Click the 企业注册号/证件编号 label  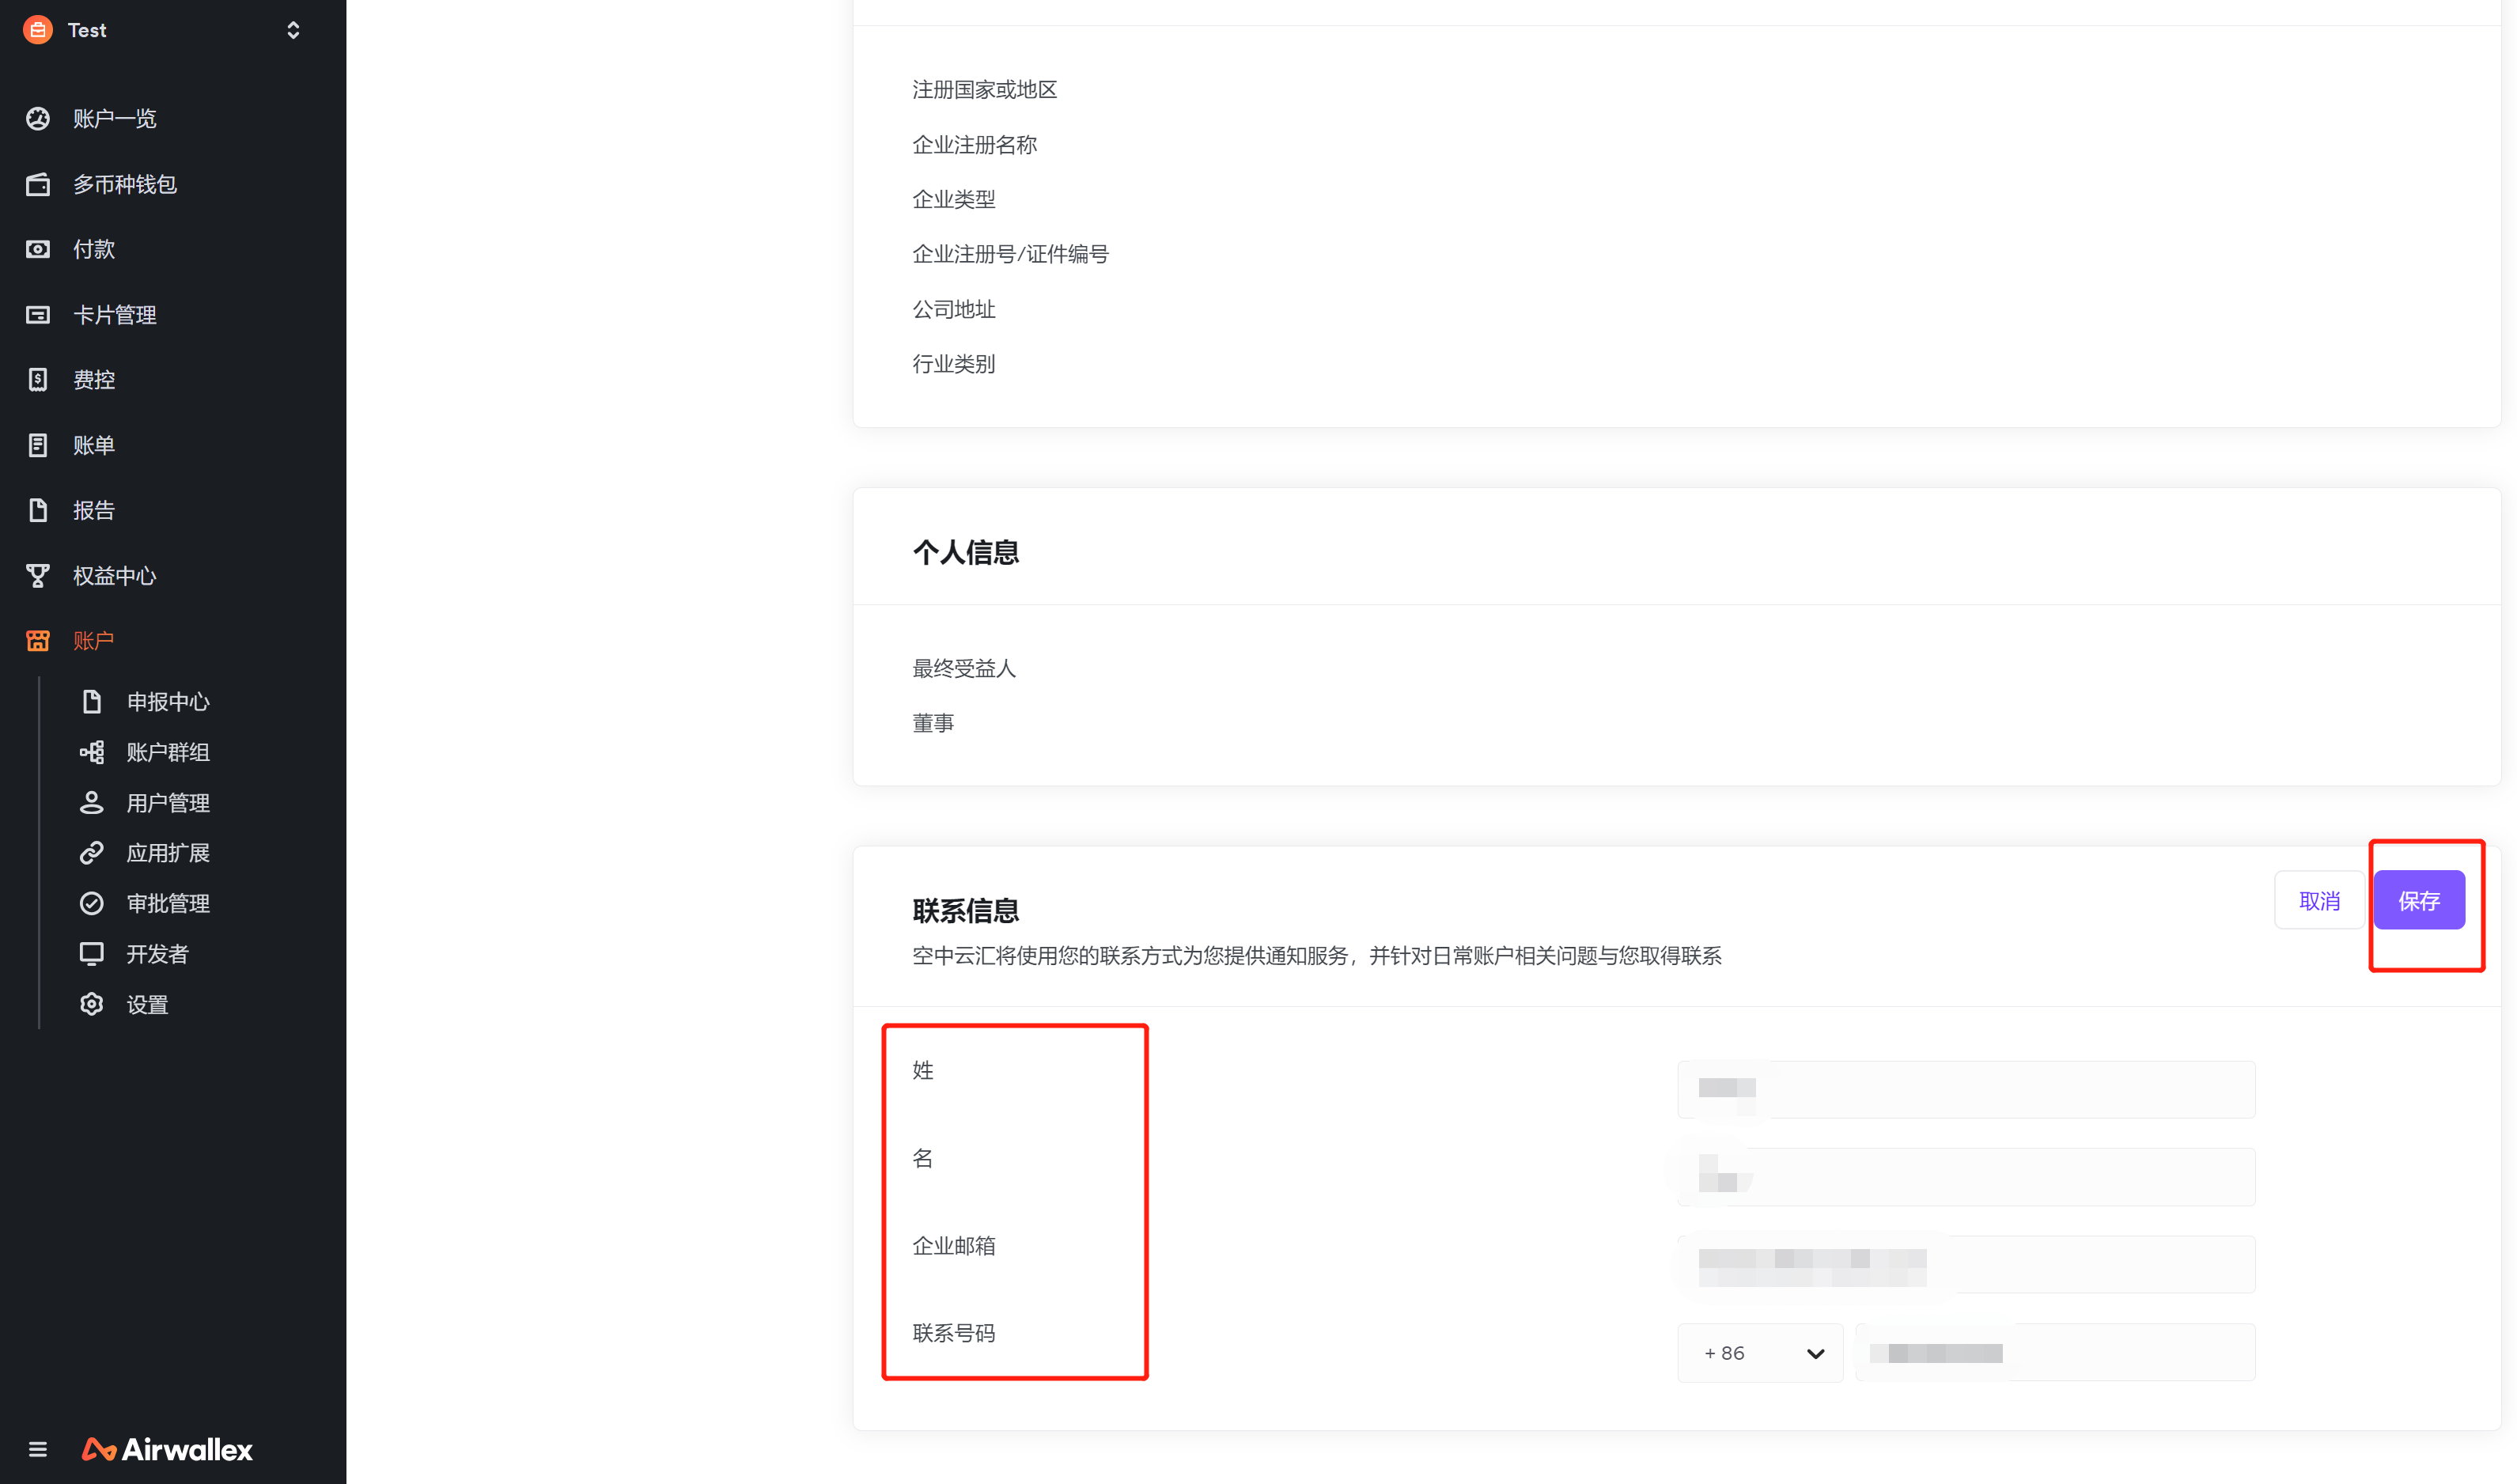point(1010,255)
